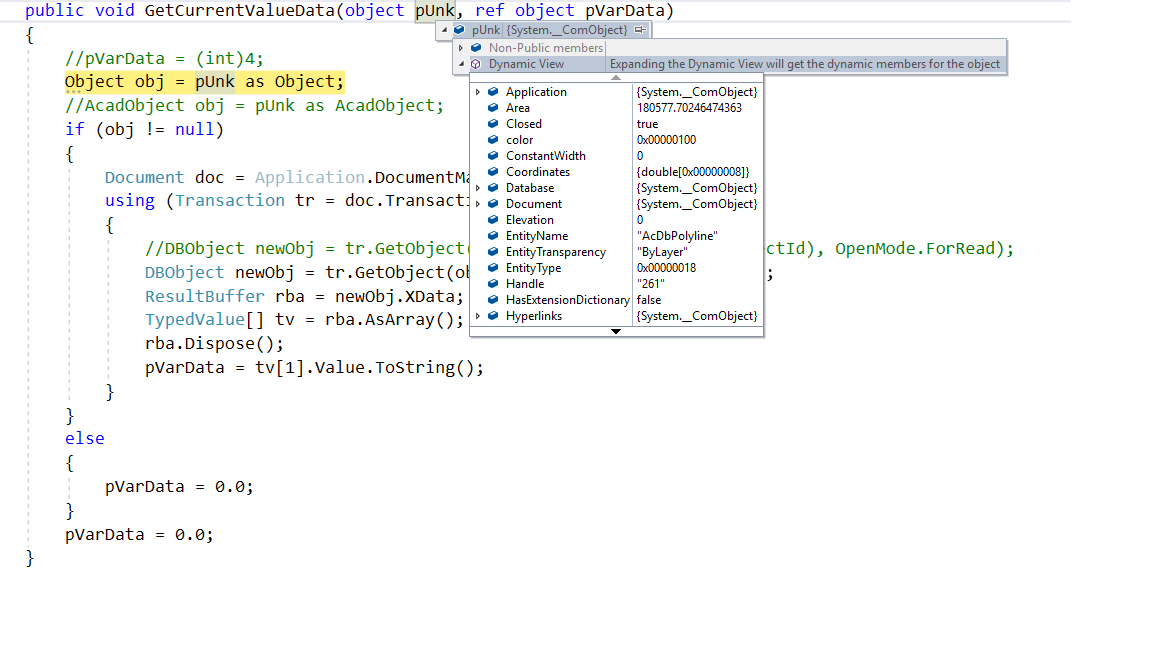
Task: Select the Area value 180577.70246474363
Action: pos(689,108)
